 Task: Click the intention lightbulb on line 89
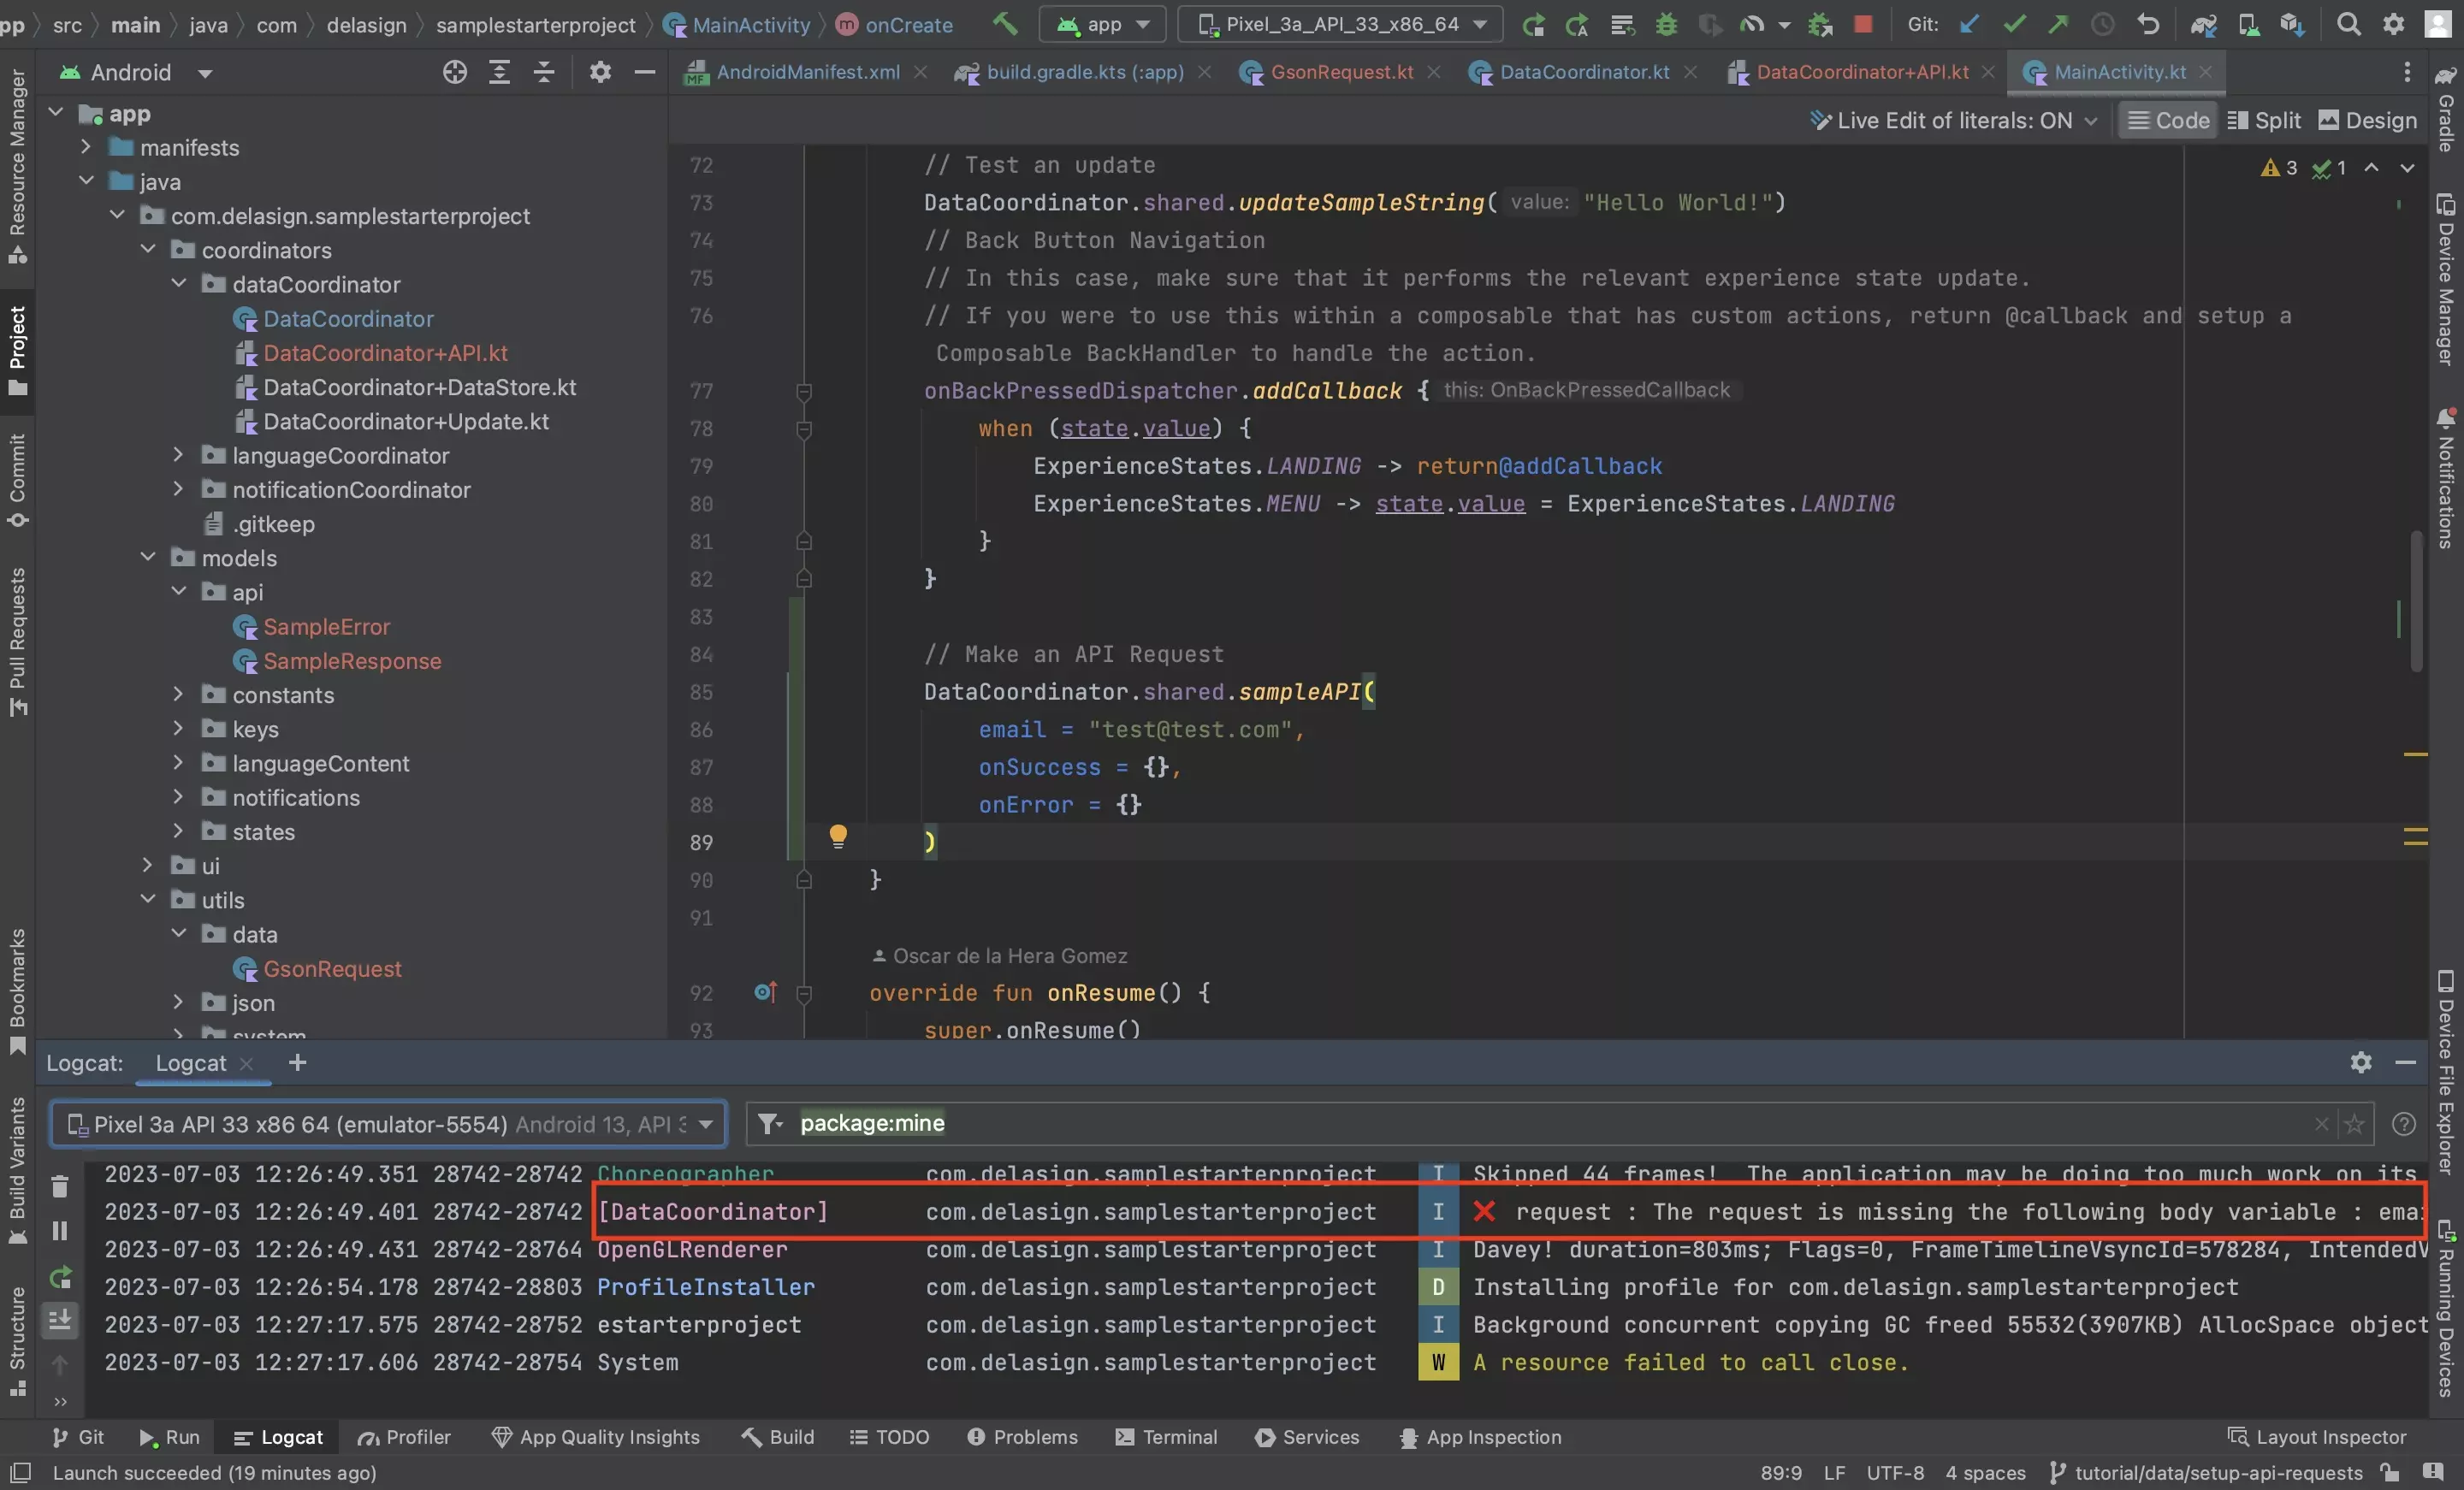(x=838, y=836)
